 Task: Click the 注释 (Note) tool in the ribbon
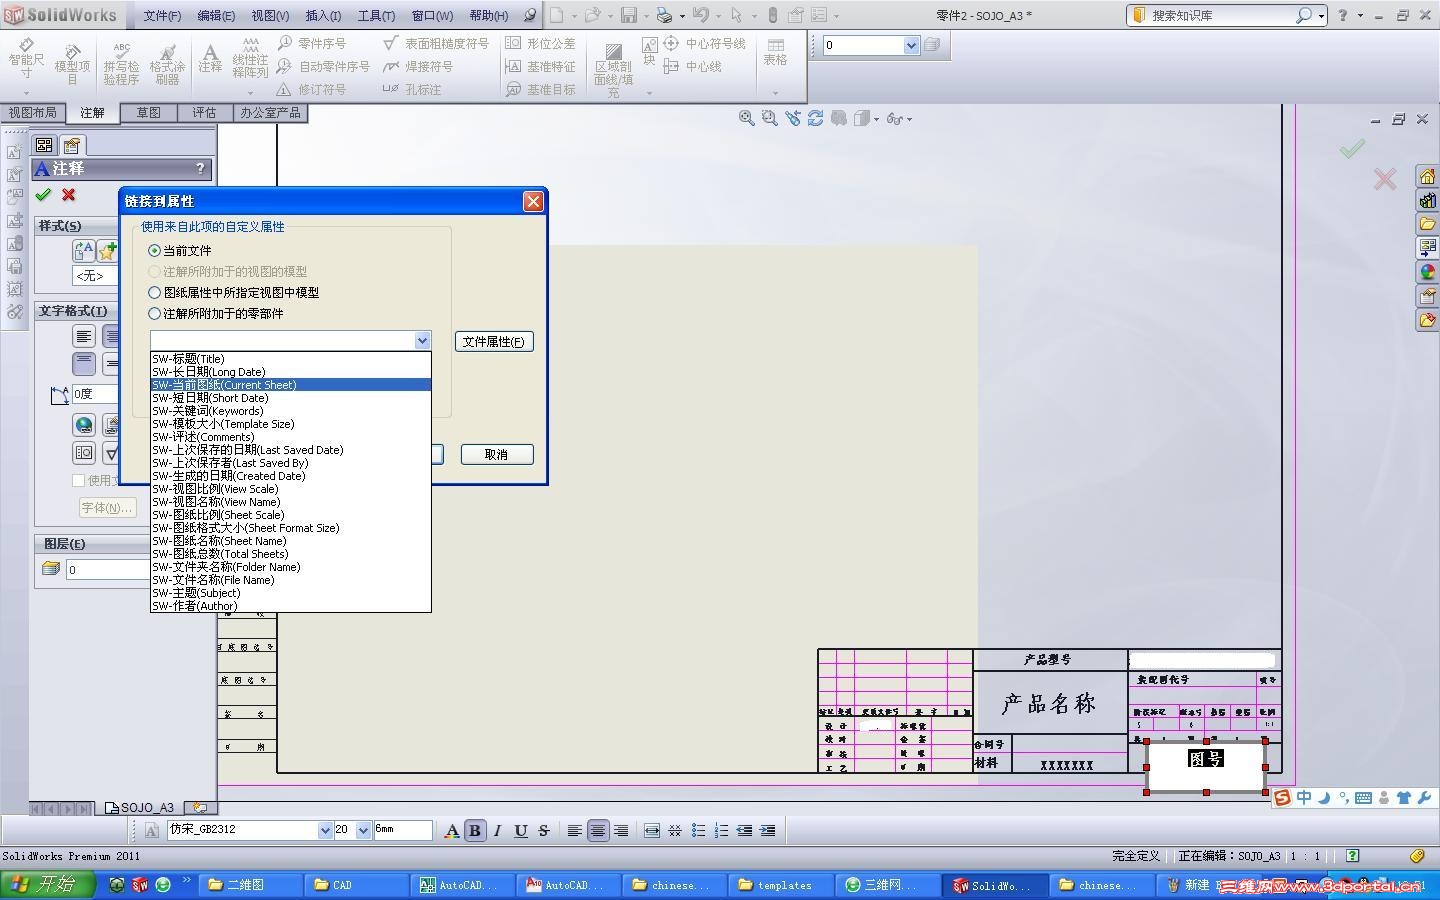tap(210, 58)
